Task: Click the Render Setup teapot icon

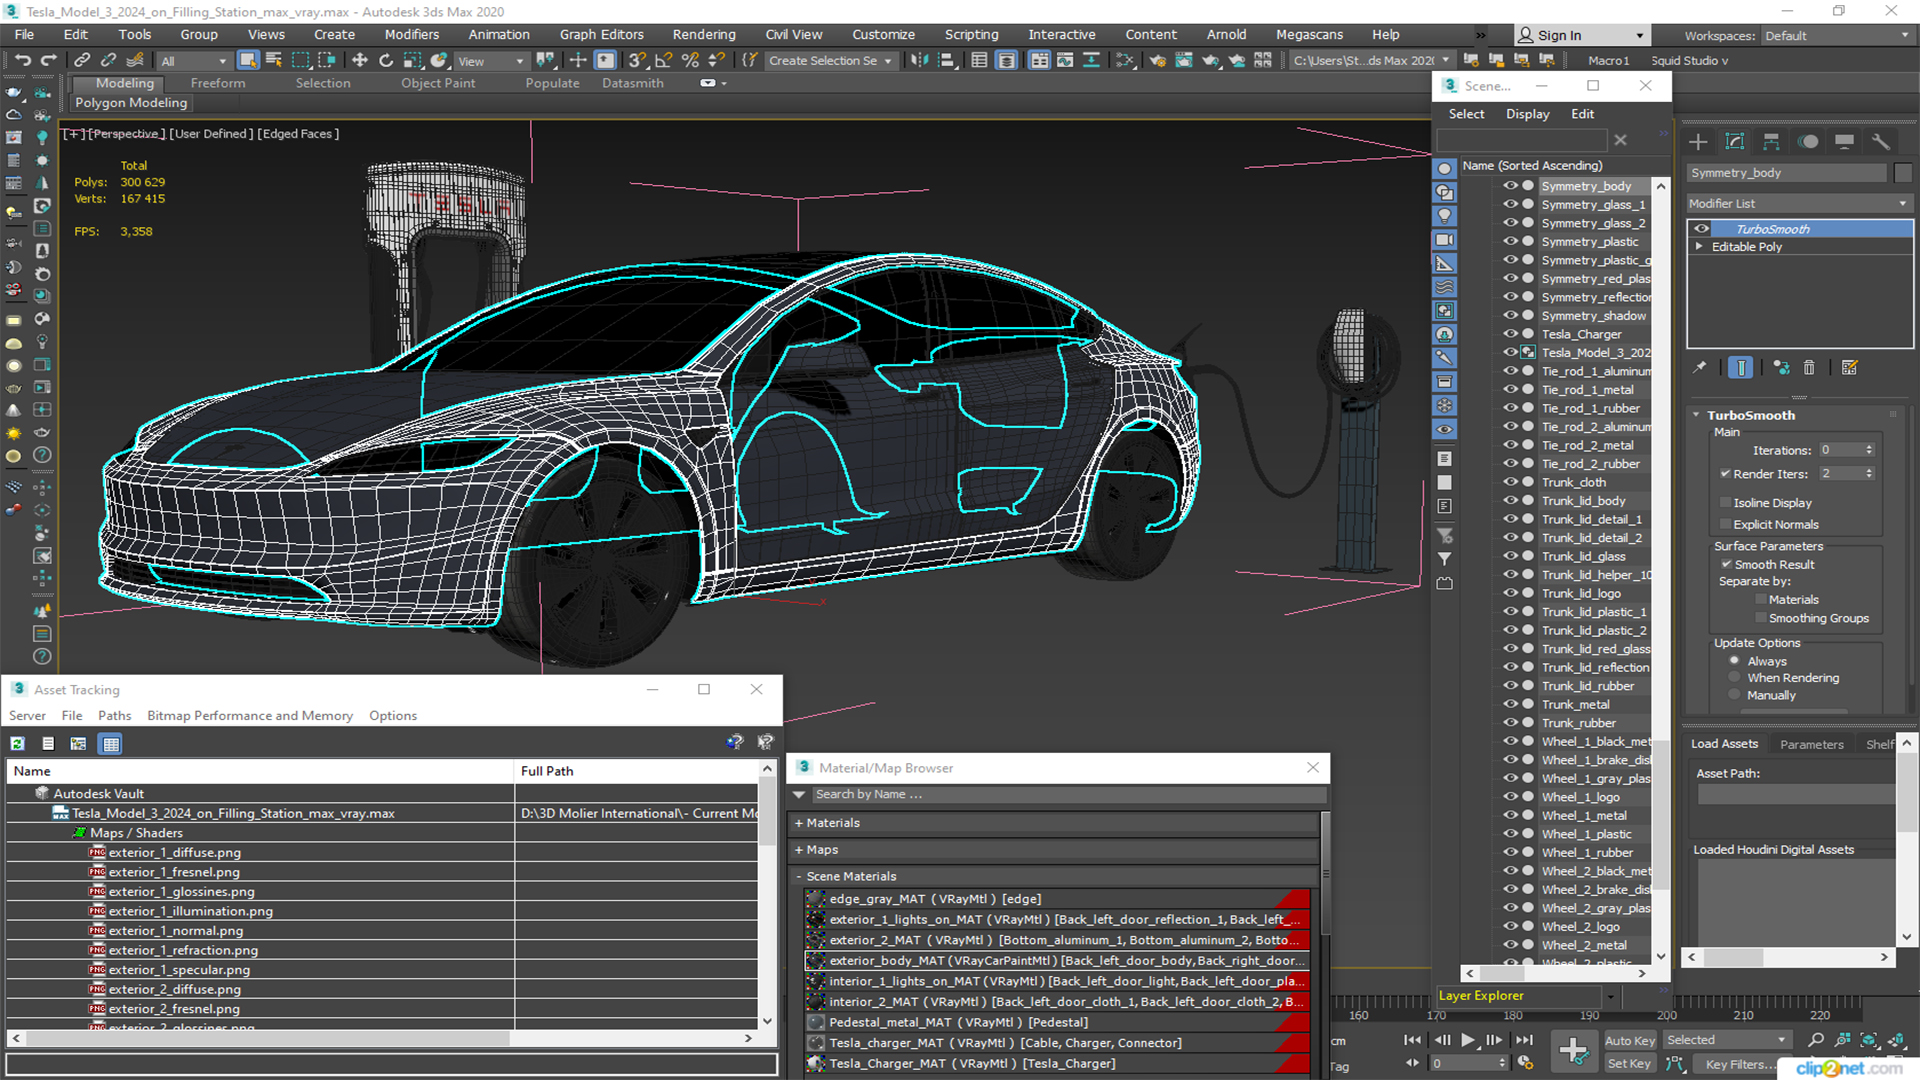Action: point(1158,60)
